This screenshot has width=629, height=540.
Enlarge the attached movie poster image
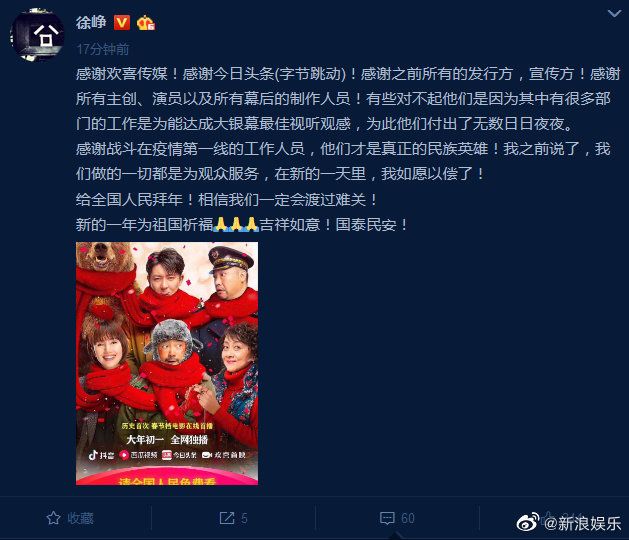pyautogui.click(x=167, y=363)
